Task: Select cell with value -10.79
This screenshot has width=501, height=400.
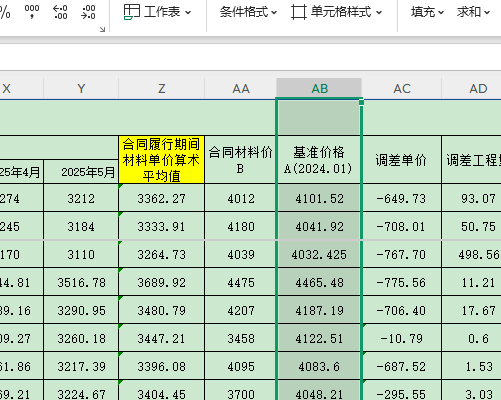Action: 402,338
